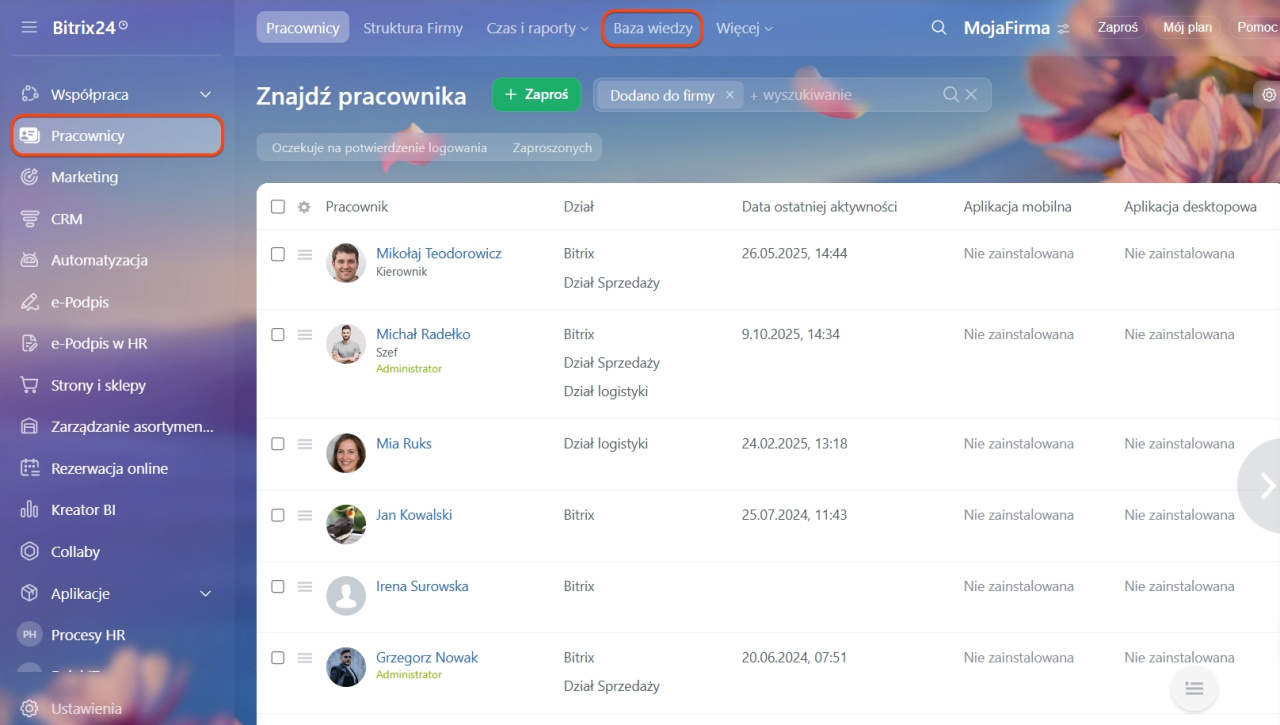The image size is (1280, 725).
Task: Open the Marketing section icon in sidebar
Action: tap(30, 177)
